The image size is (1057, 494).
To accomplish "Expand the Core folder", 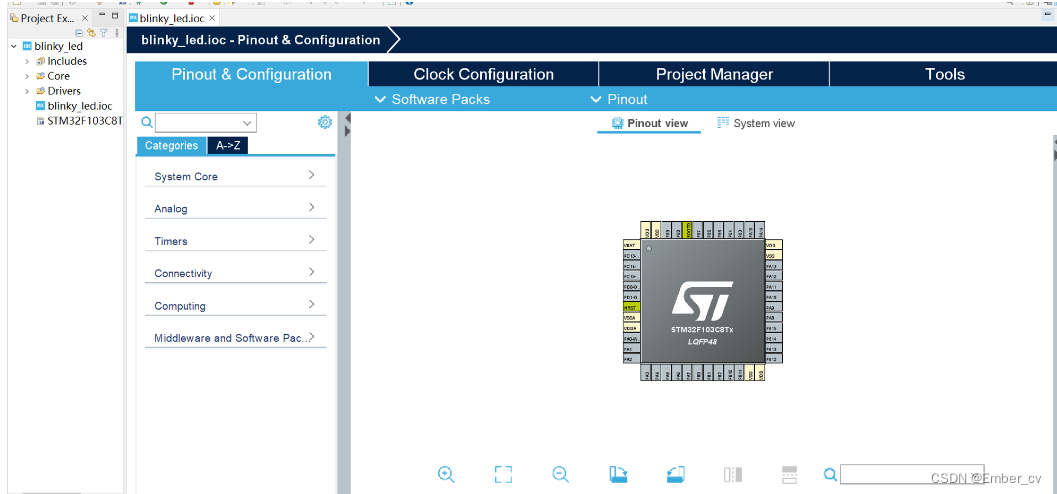I will [27, 76].
